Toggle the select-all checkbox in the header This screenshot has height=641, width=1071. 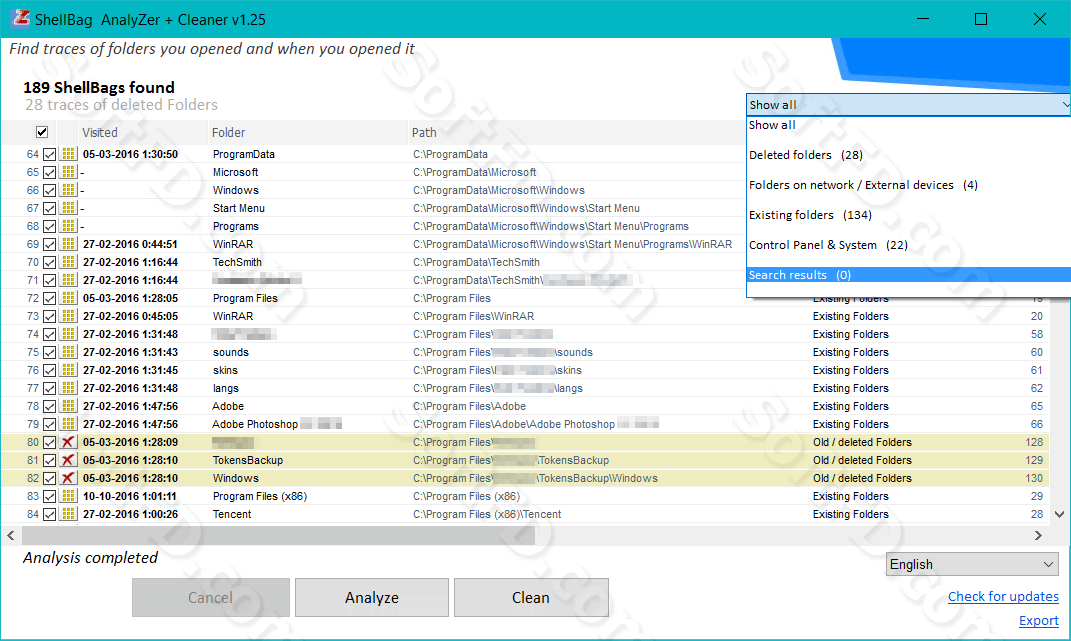tap(42, 132)
